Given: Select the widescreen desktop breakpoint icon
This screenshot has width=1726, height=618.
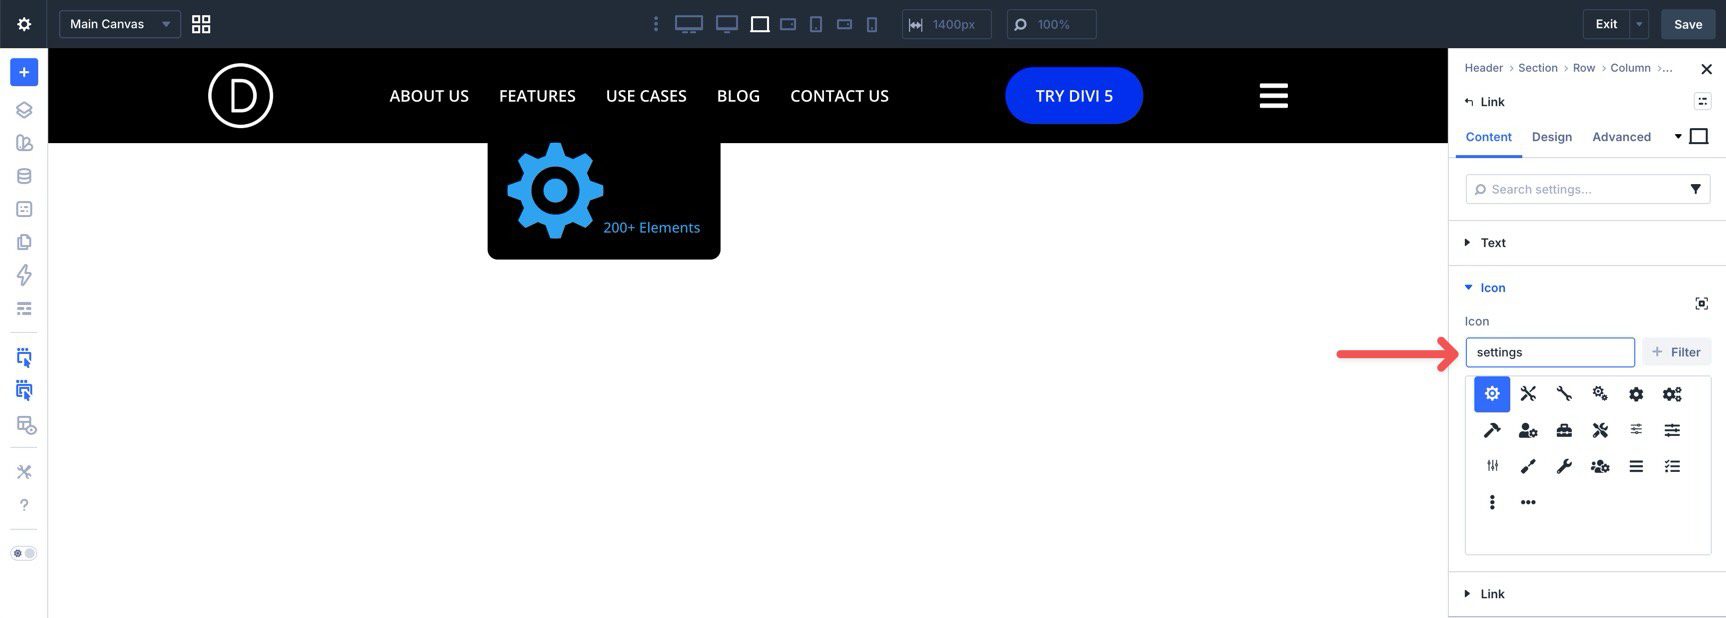Looking at the screenshot, I should coord(689,24).
